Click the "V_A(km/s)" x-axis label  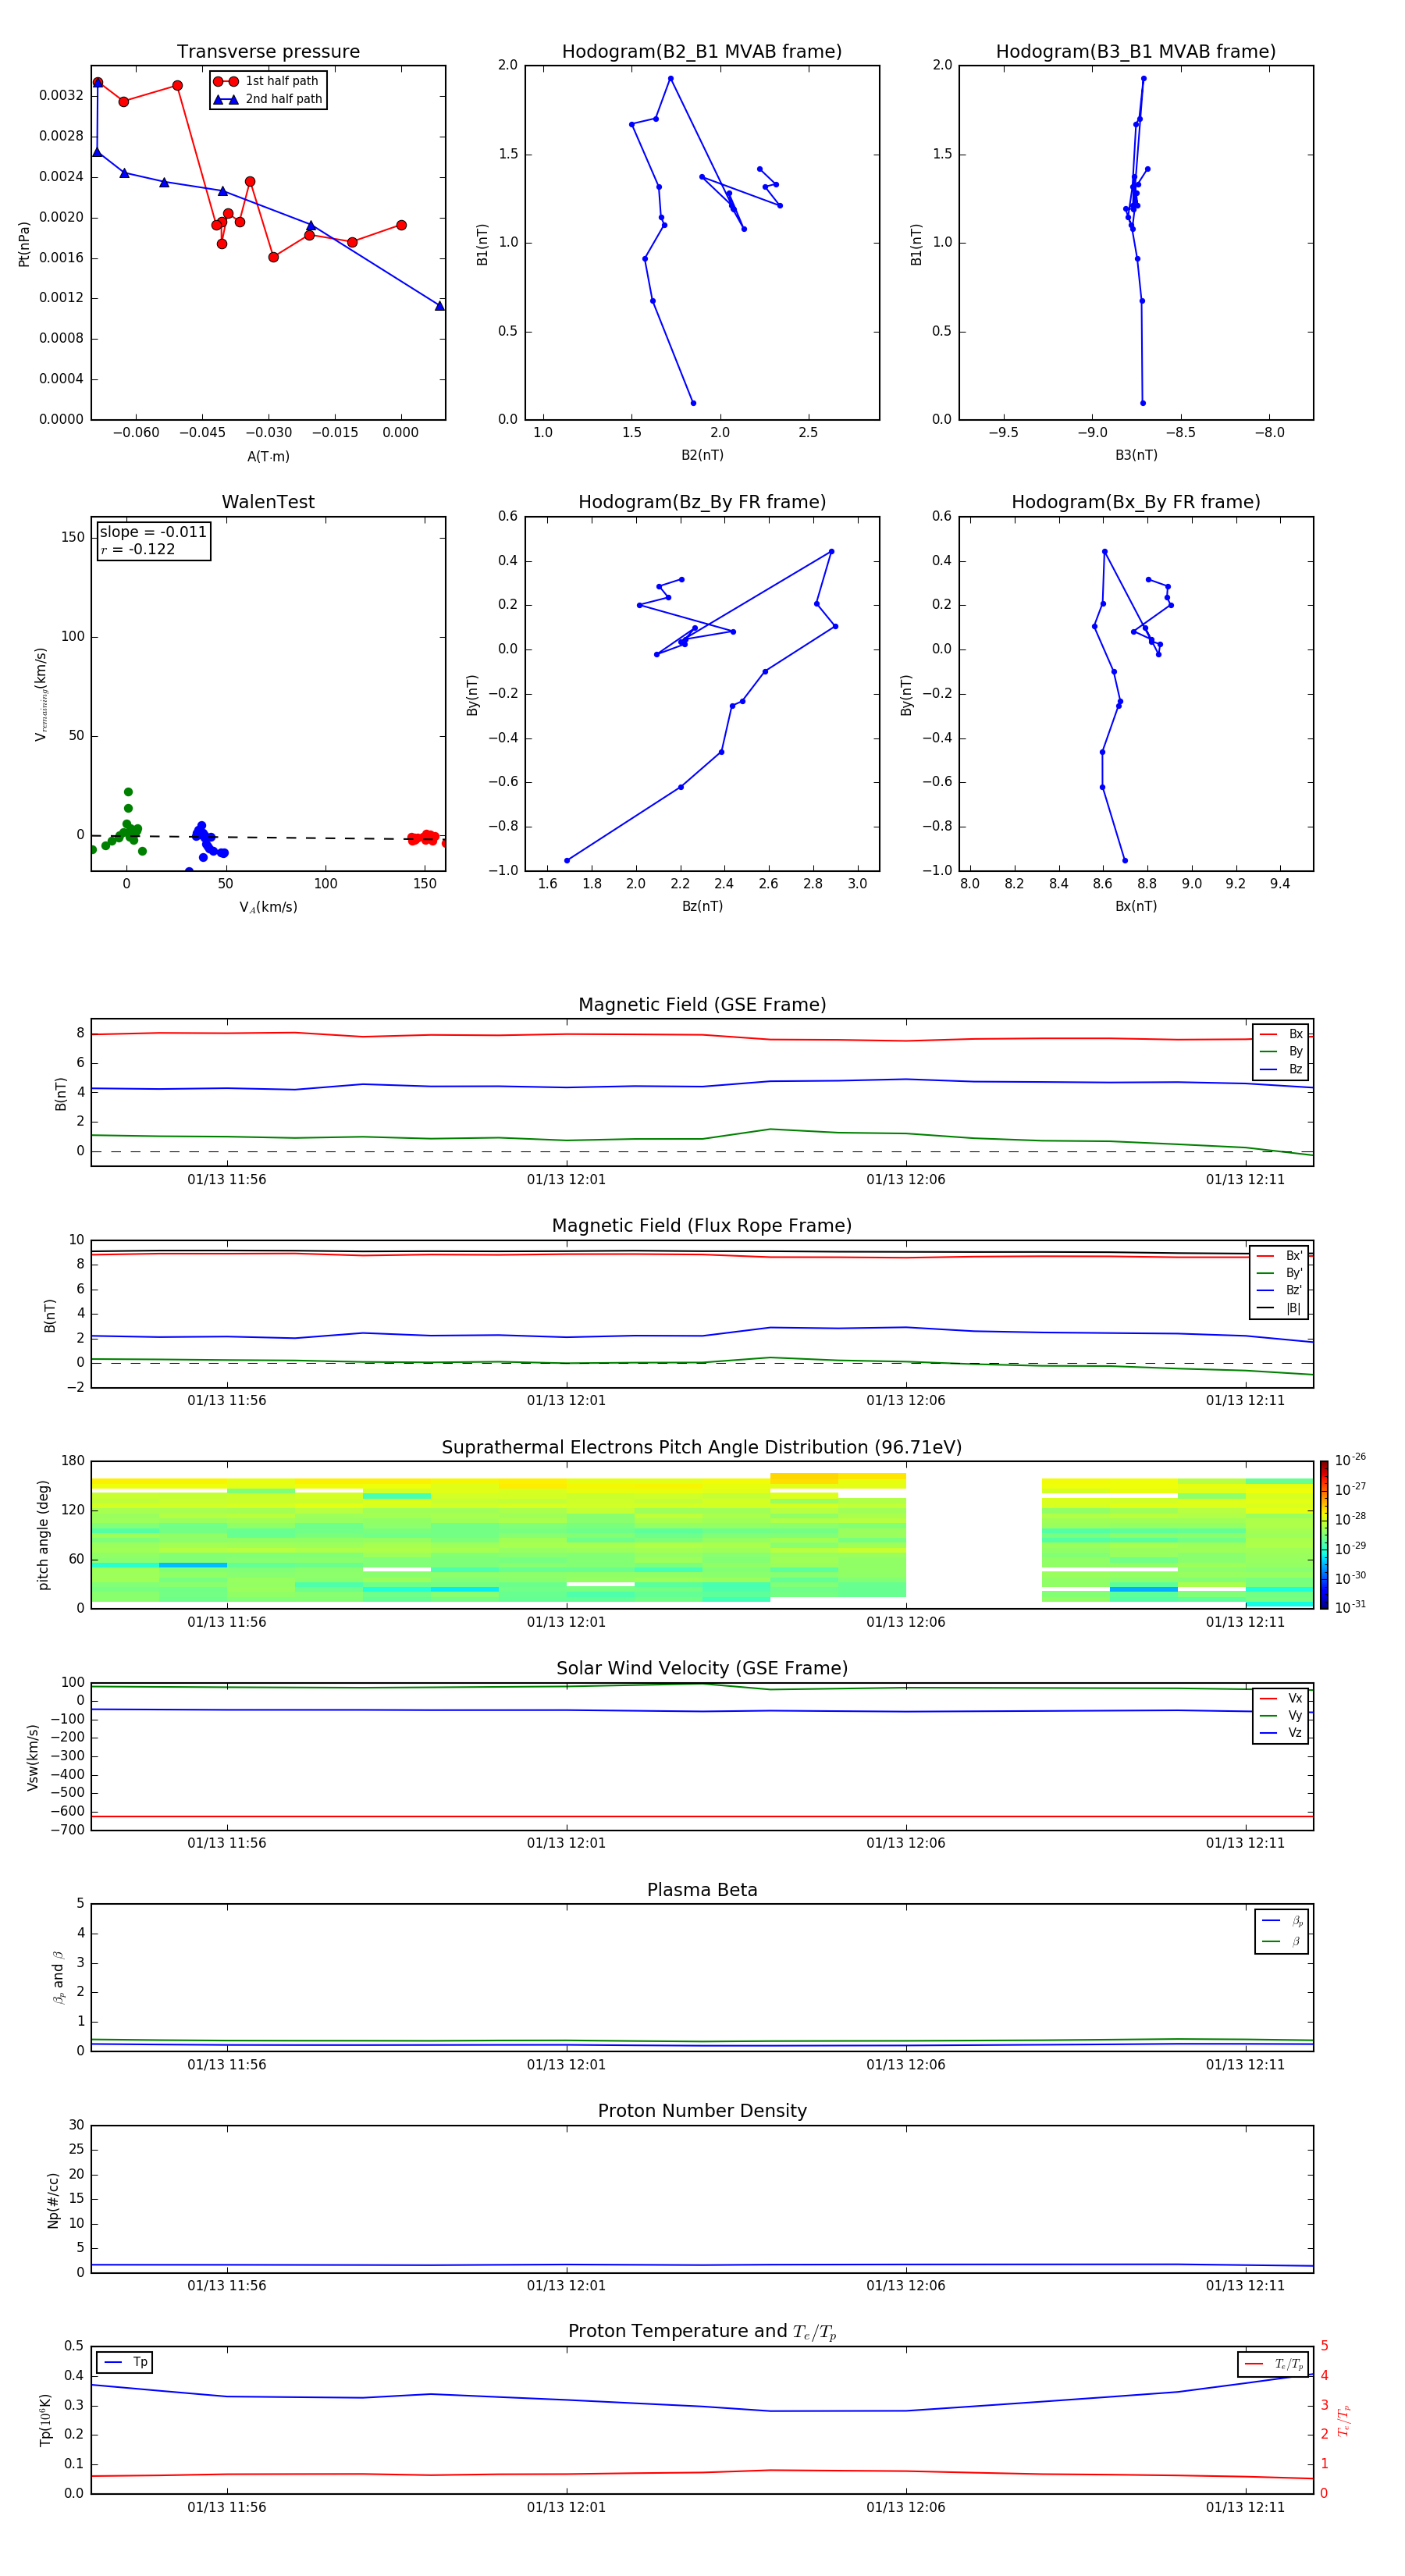click(268, 907)
